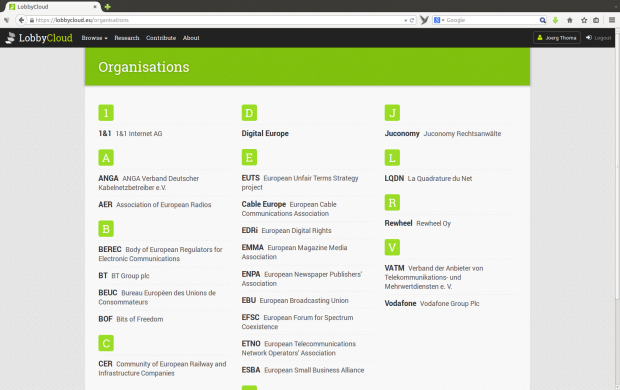Screen dimensions: 620x390
Task: Open AER Association of European Radios
Action: [x=155, y=204]
